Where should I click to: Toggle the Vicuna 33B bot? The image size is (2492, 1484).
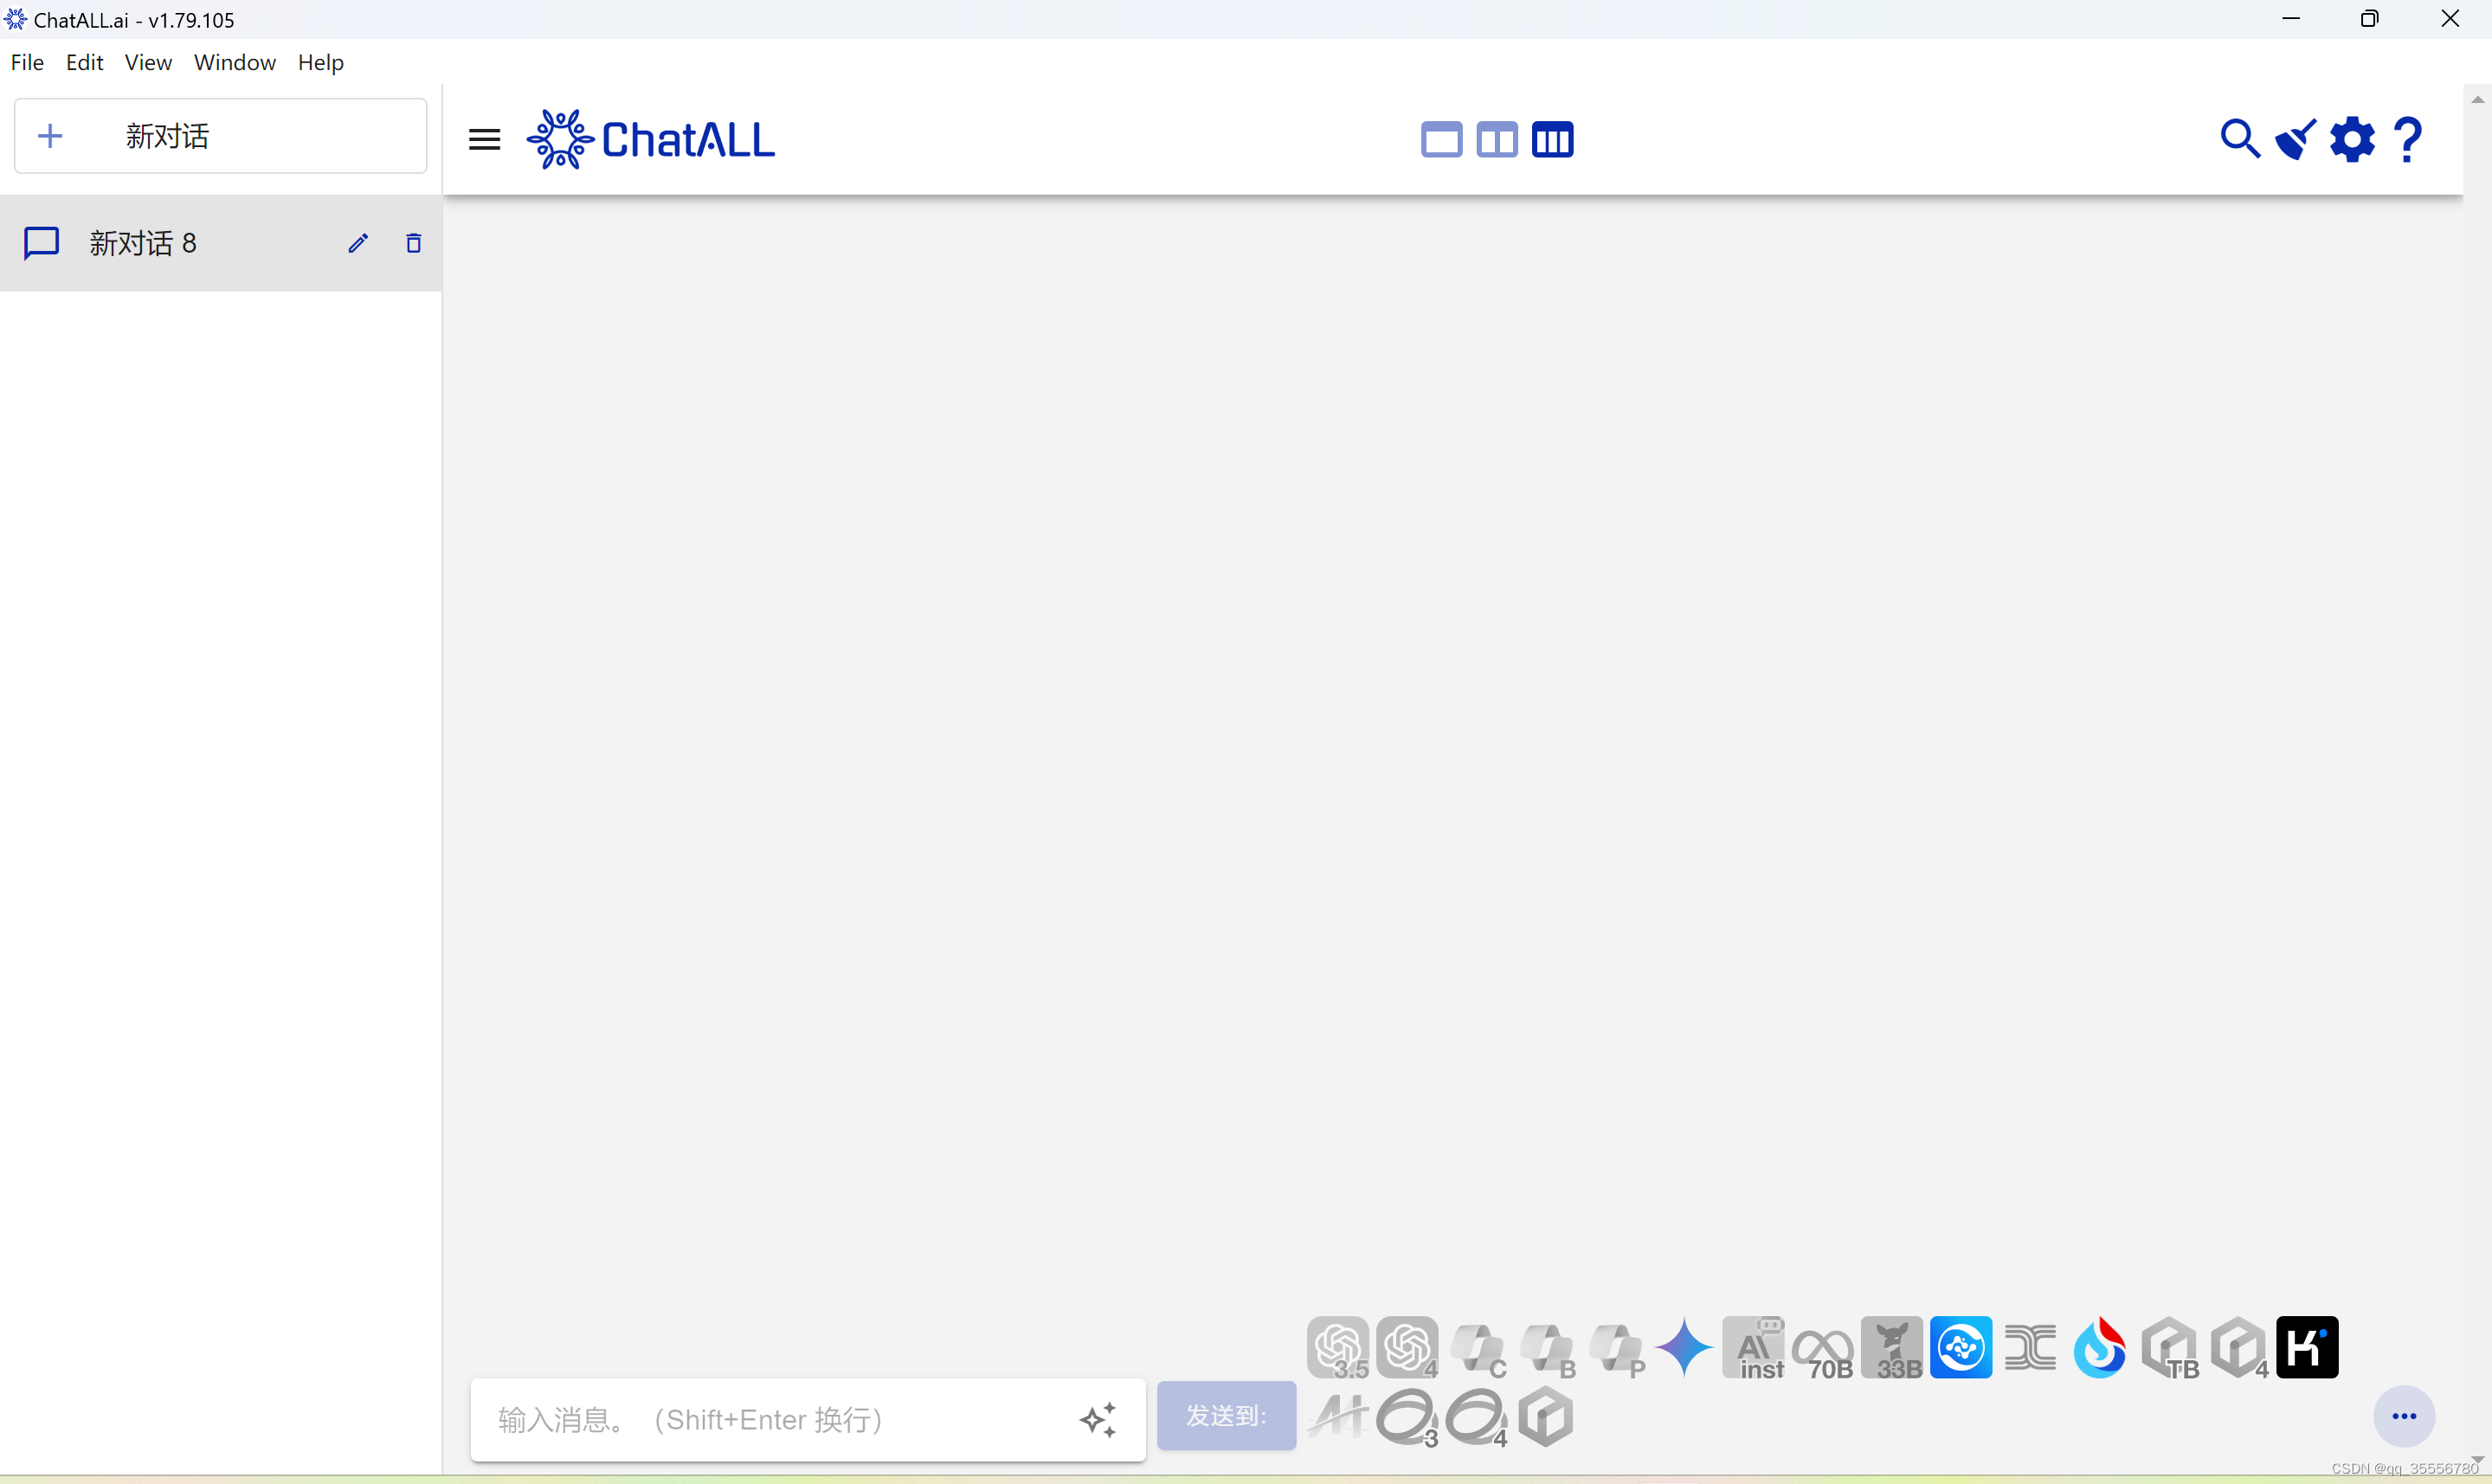[1893, 1348]
